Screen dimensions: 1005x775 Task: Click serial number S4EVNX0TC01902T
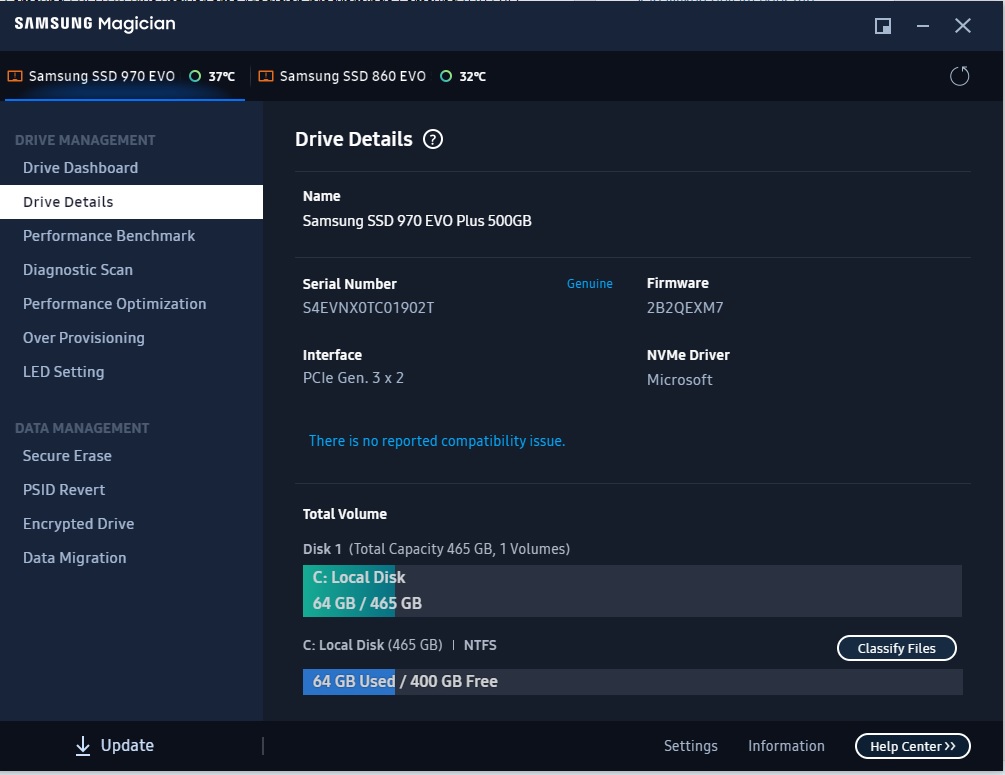click(368, 308)
